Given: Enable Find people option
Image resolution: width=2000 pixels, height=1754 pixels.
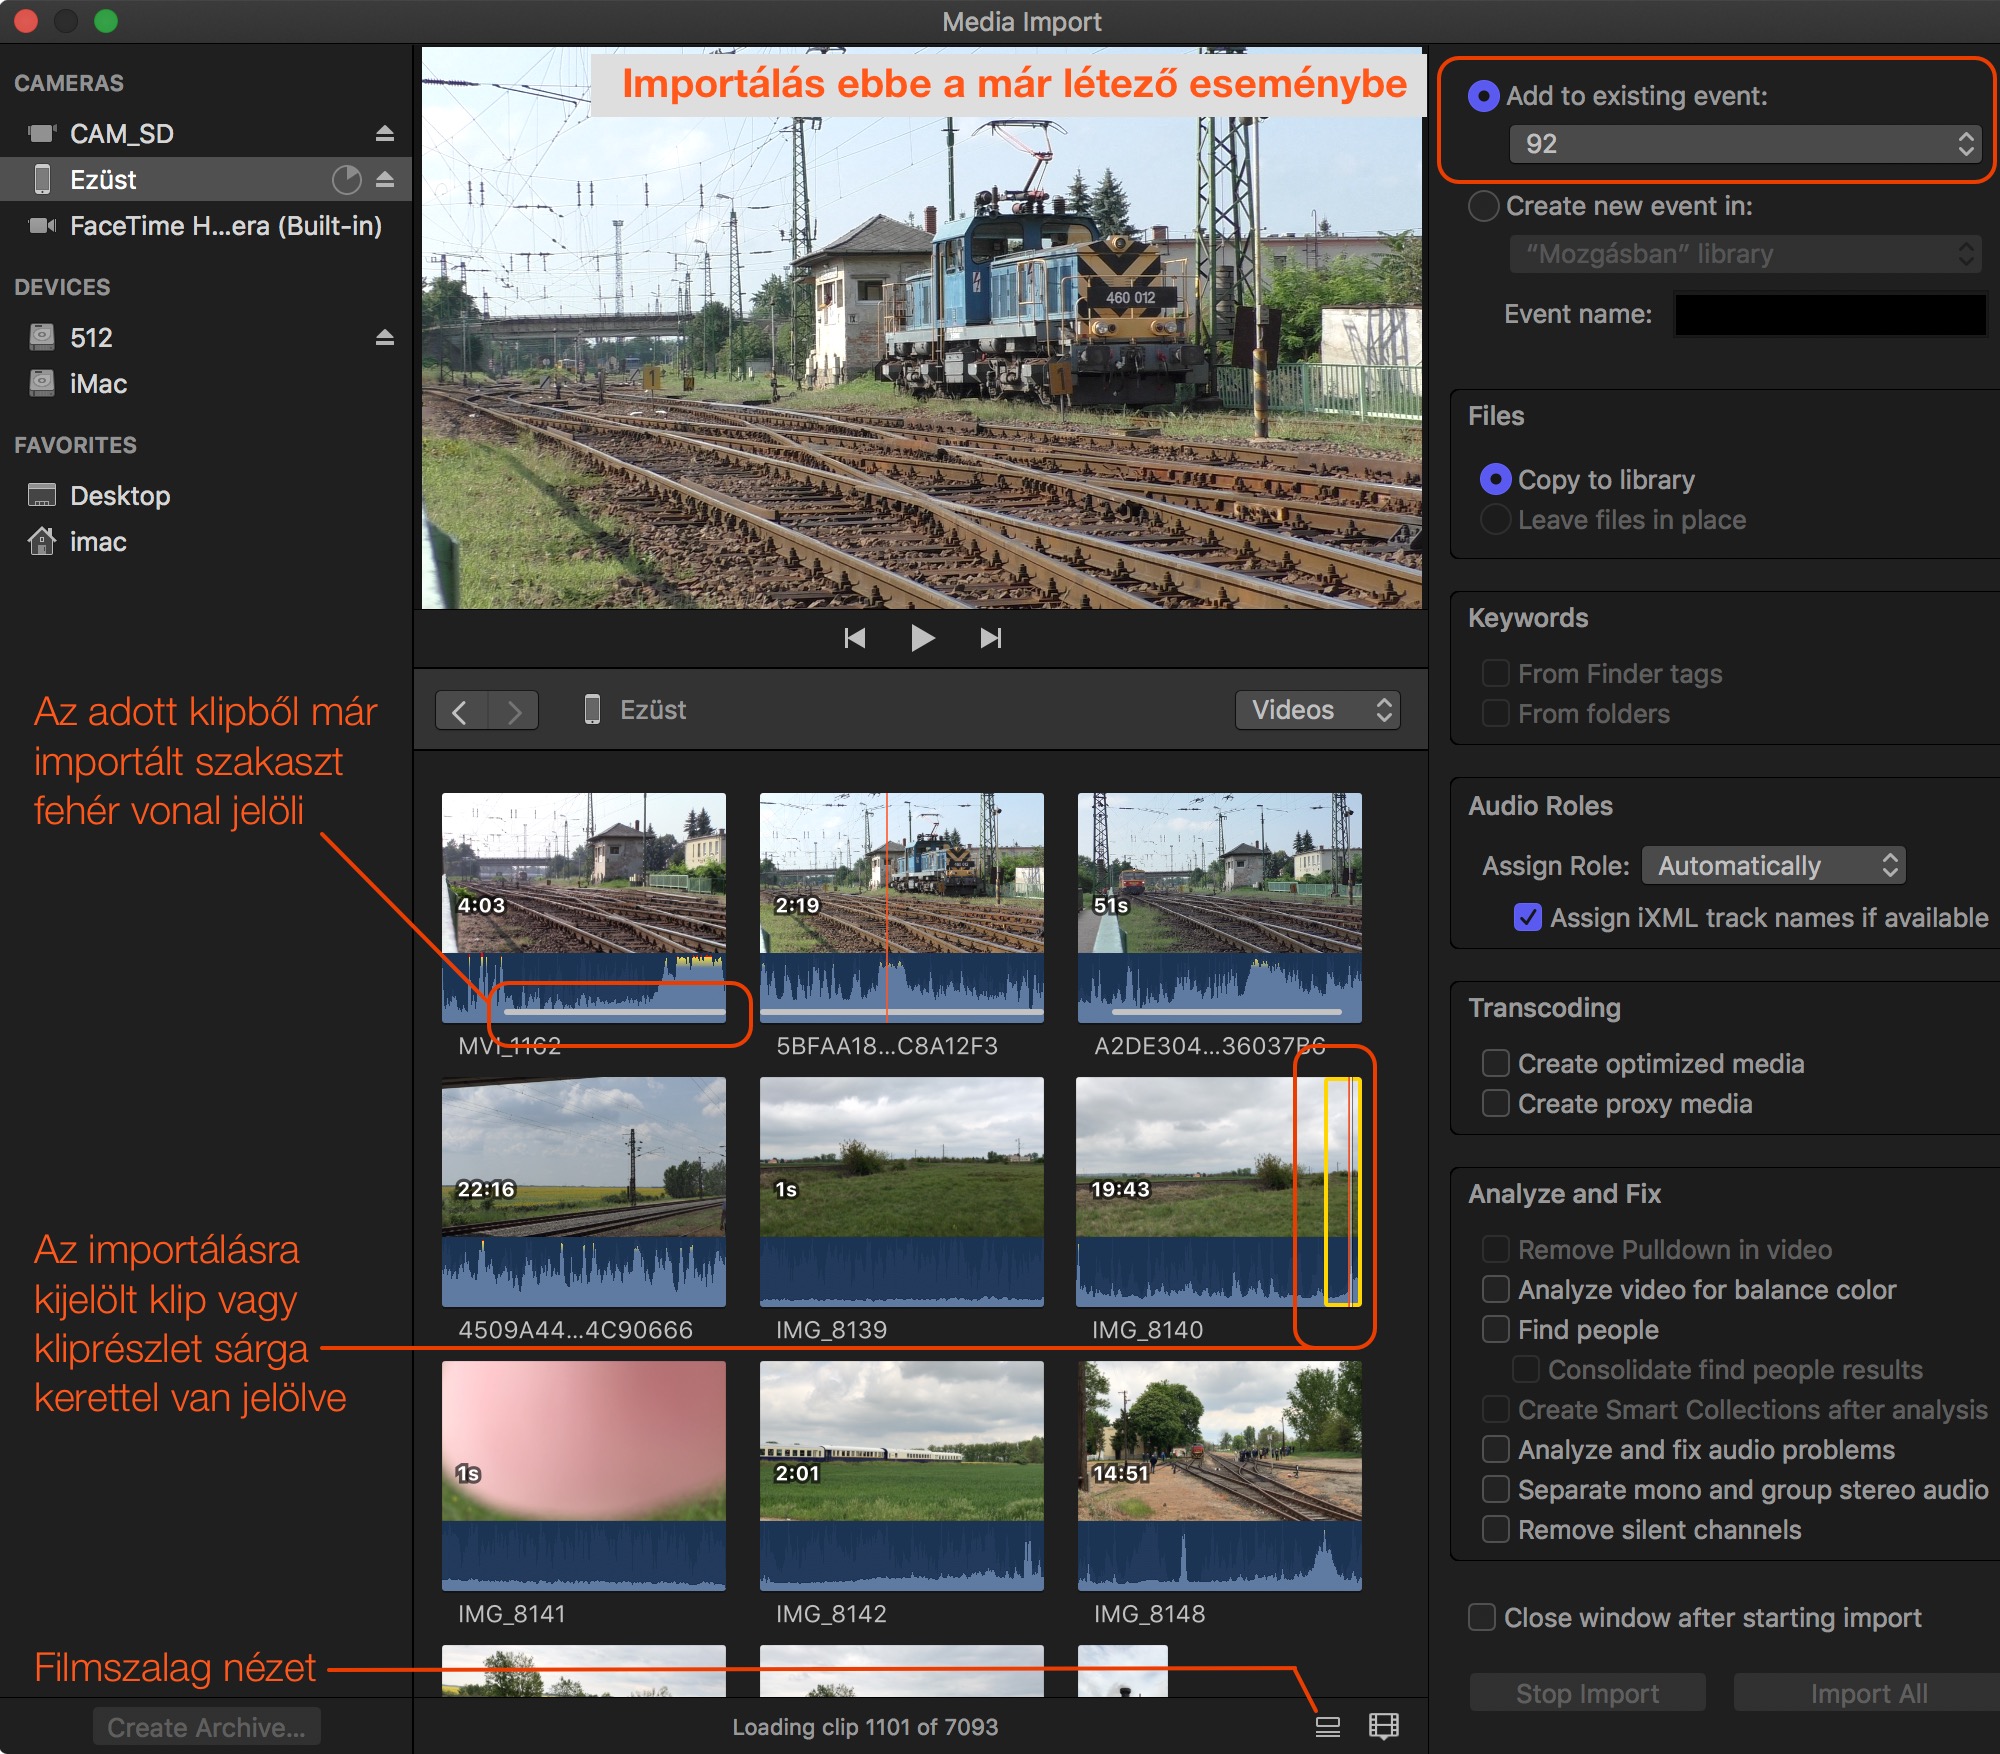Looking at the screenshot, I should [x=1496, y=1329].
